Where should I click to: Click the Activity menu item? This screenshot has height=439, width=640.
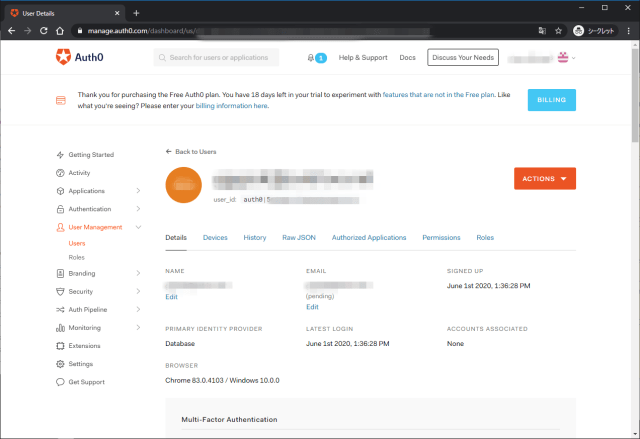pos(79,173)
